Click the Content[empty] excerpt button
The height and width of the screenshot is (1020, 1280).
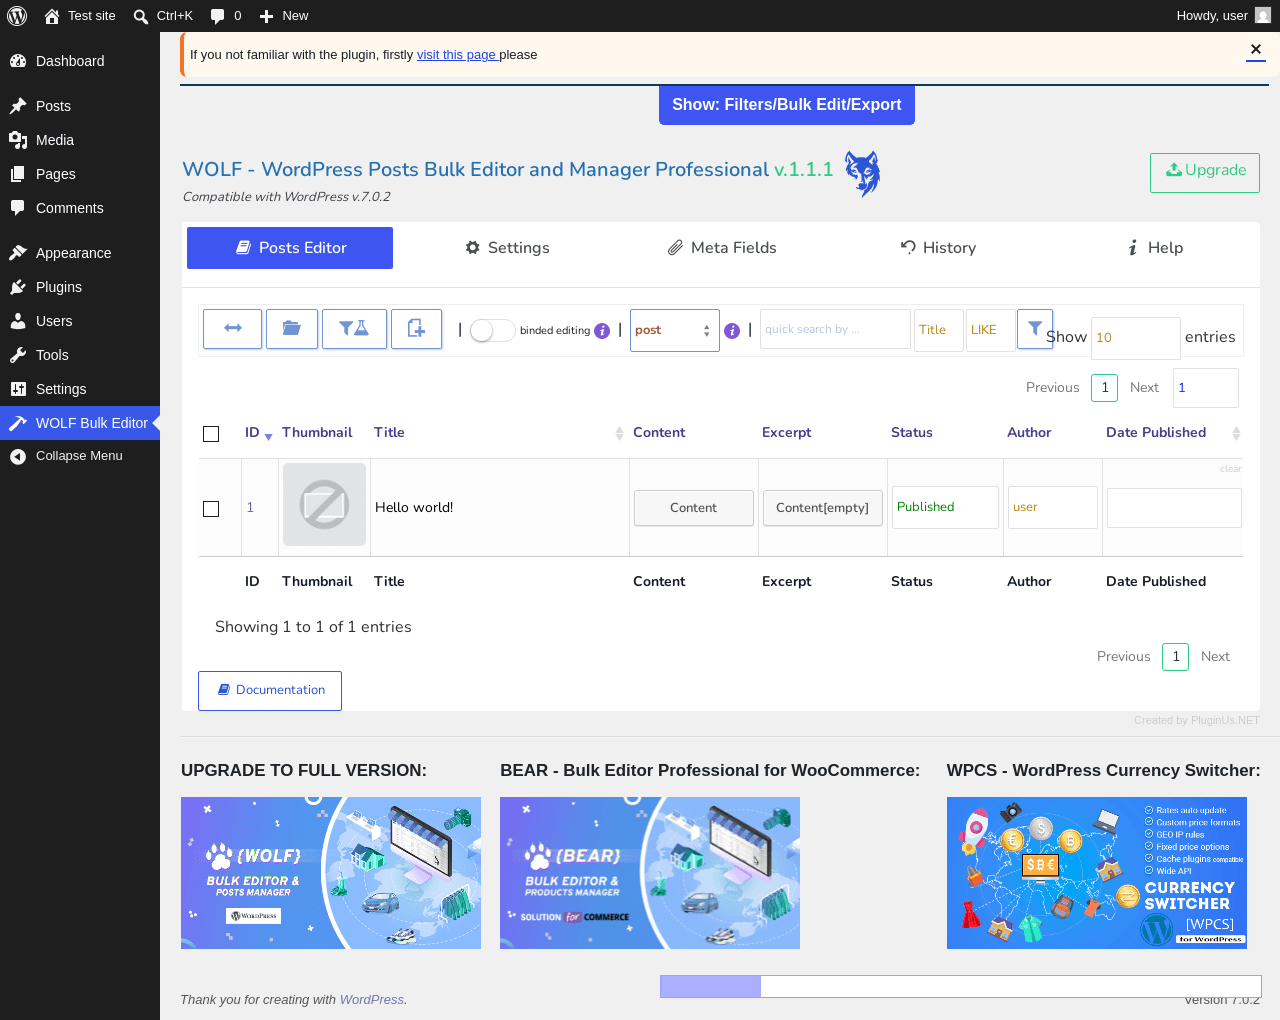point(823,508)
